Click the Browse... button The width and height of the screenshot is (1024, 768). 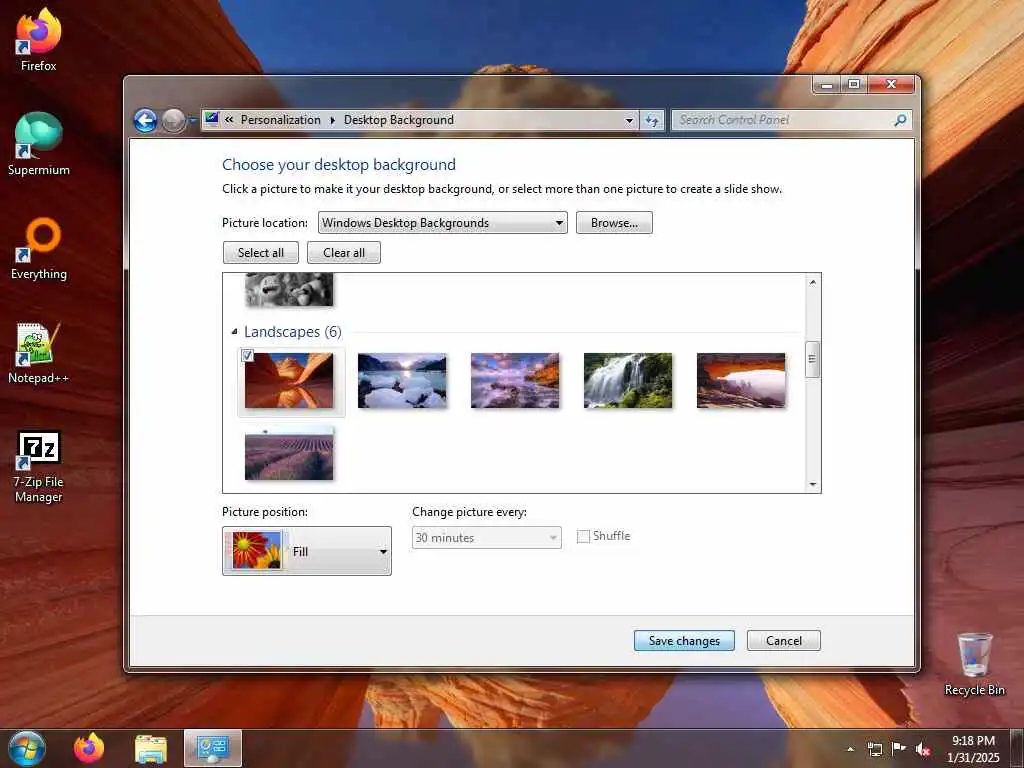(614, 223)
